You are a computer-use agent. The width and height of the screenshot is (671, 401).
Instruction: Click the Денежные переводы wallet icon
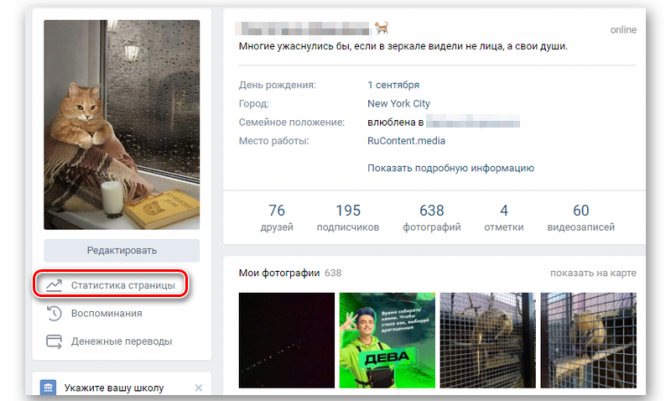pyautogui.click(x=54, y=342)
